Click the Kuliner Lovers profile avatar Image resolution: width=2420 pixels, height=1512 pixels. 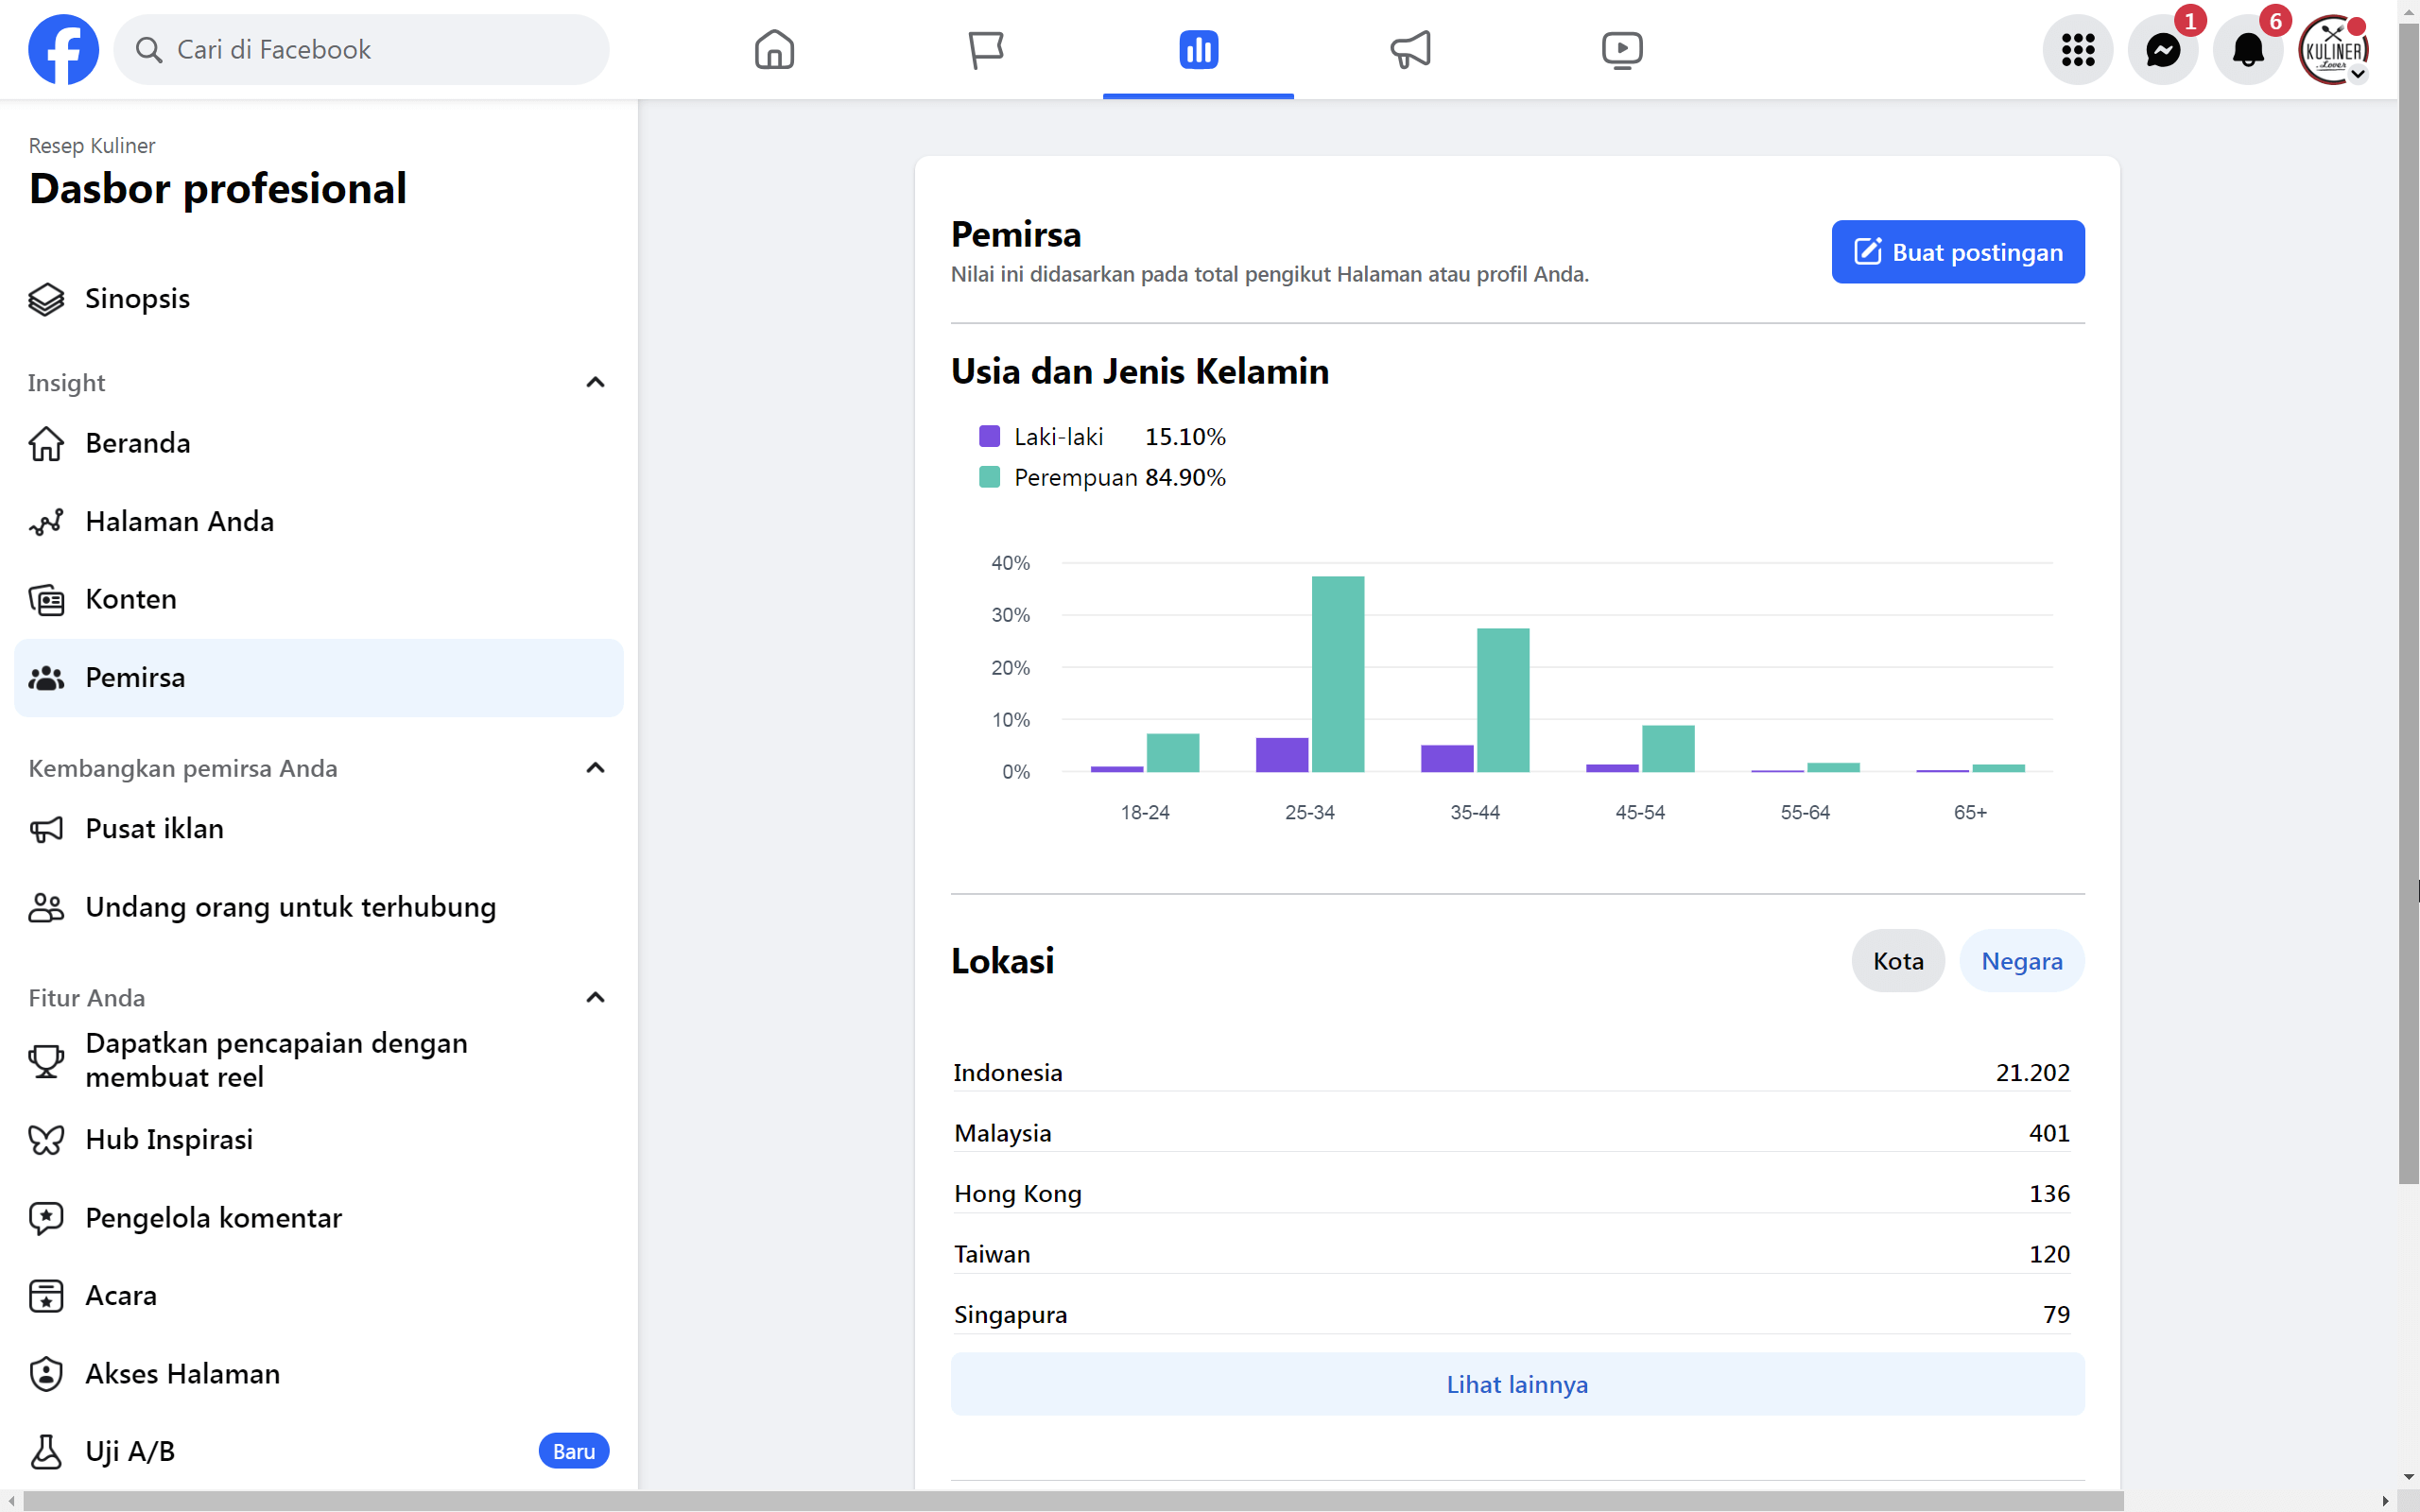tap(2333, 49)
